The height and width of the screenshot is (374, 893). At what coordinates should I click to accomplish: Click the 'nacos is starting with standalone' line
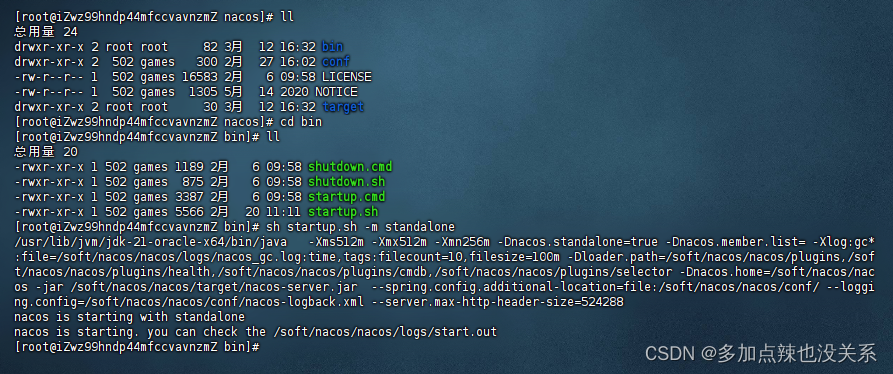(129, 317)
